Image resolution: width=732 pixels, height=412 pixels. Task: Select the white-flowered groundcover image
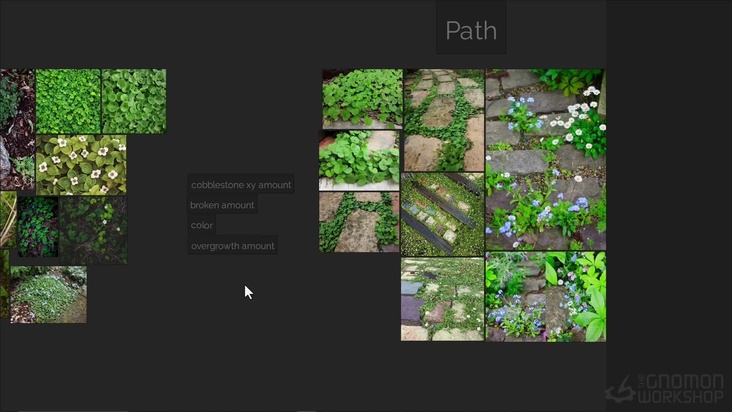(81, 165)
